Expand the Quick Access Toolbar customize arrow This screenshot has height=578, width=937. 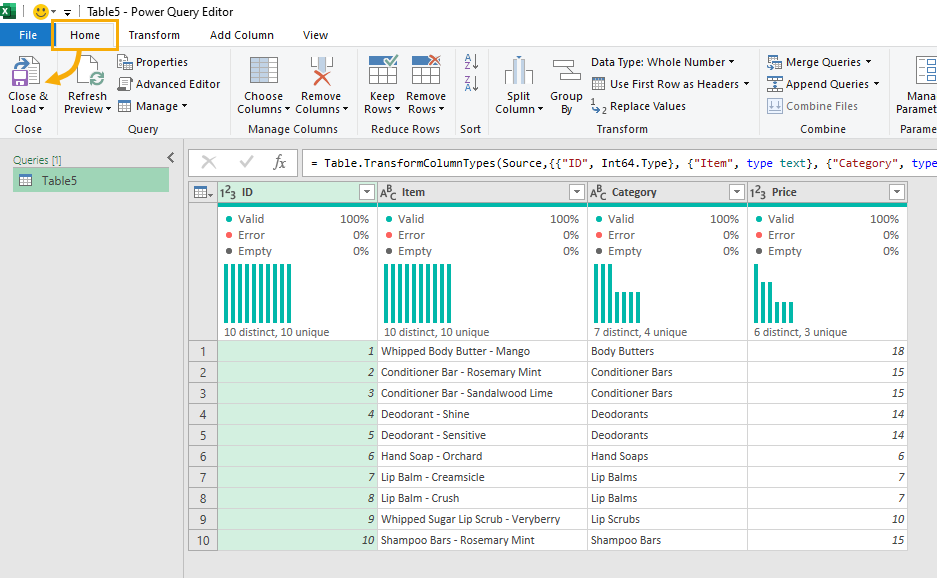(67, 12)
